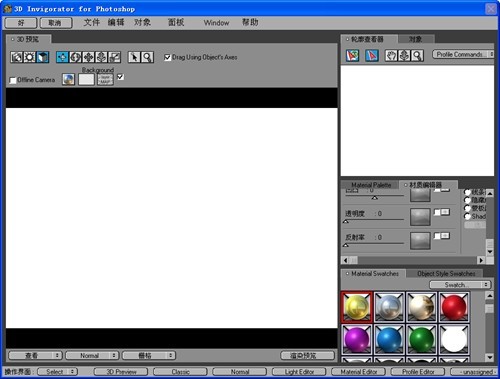Toggle the checkbox beside the background map button
The height and width of the screenshot is (379, 500).
(x=121, y=77)
